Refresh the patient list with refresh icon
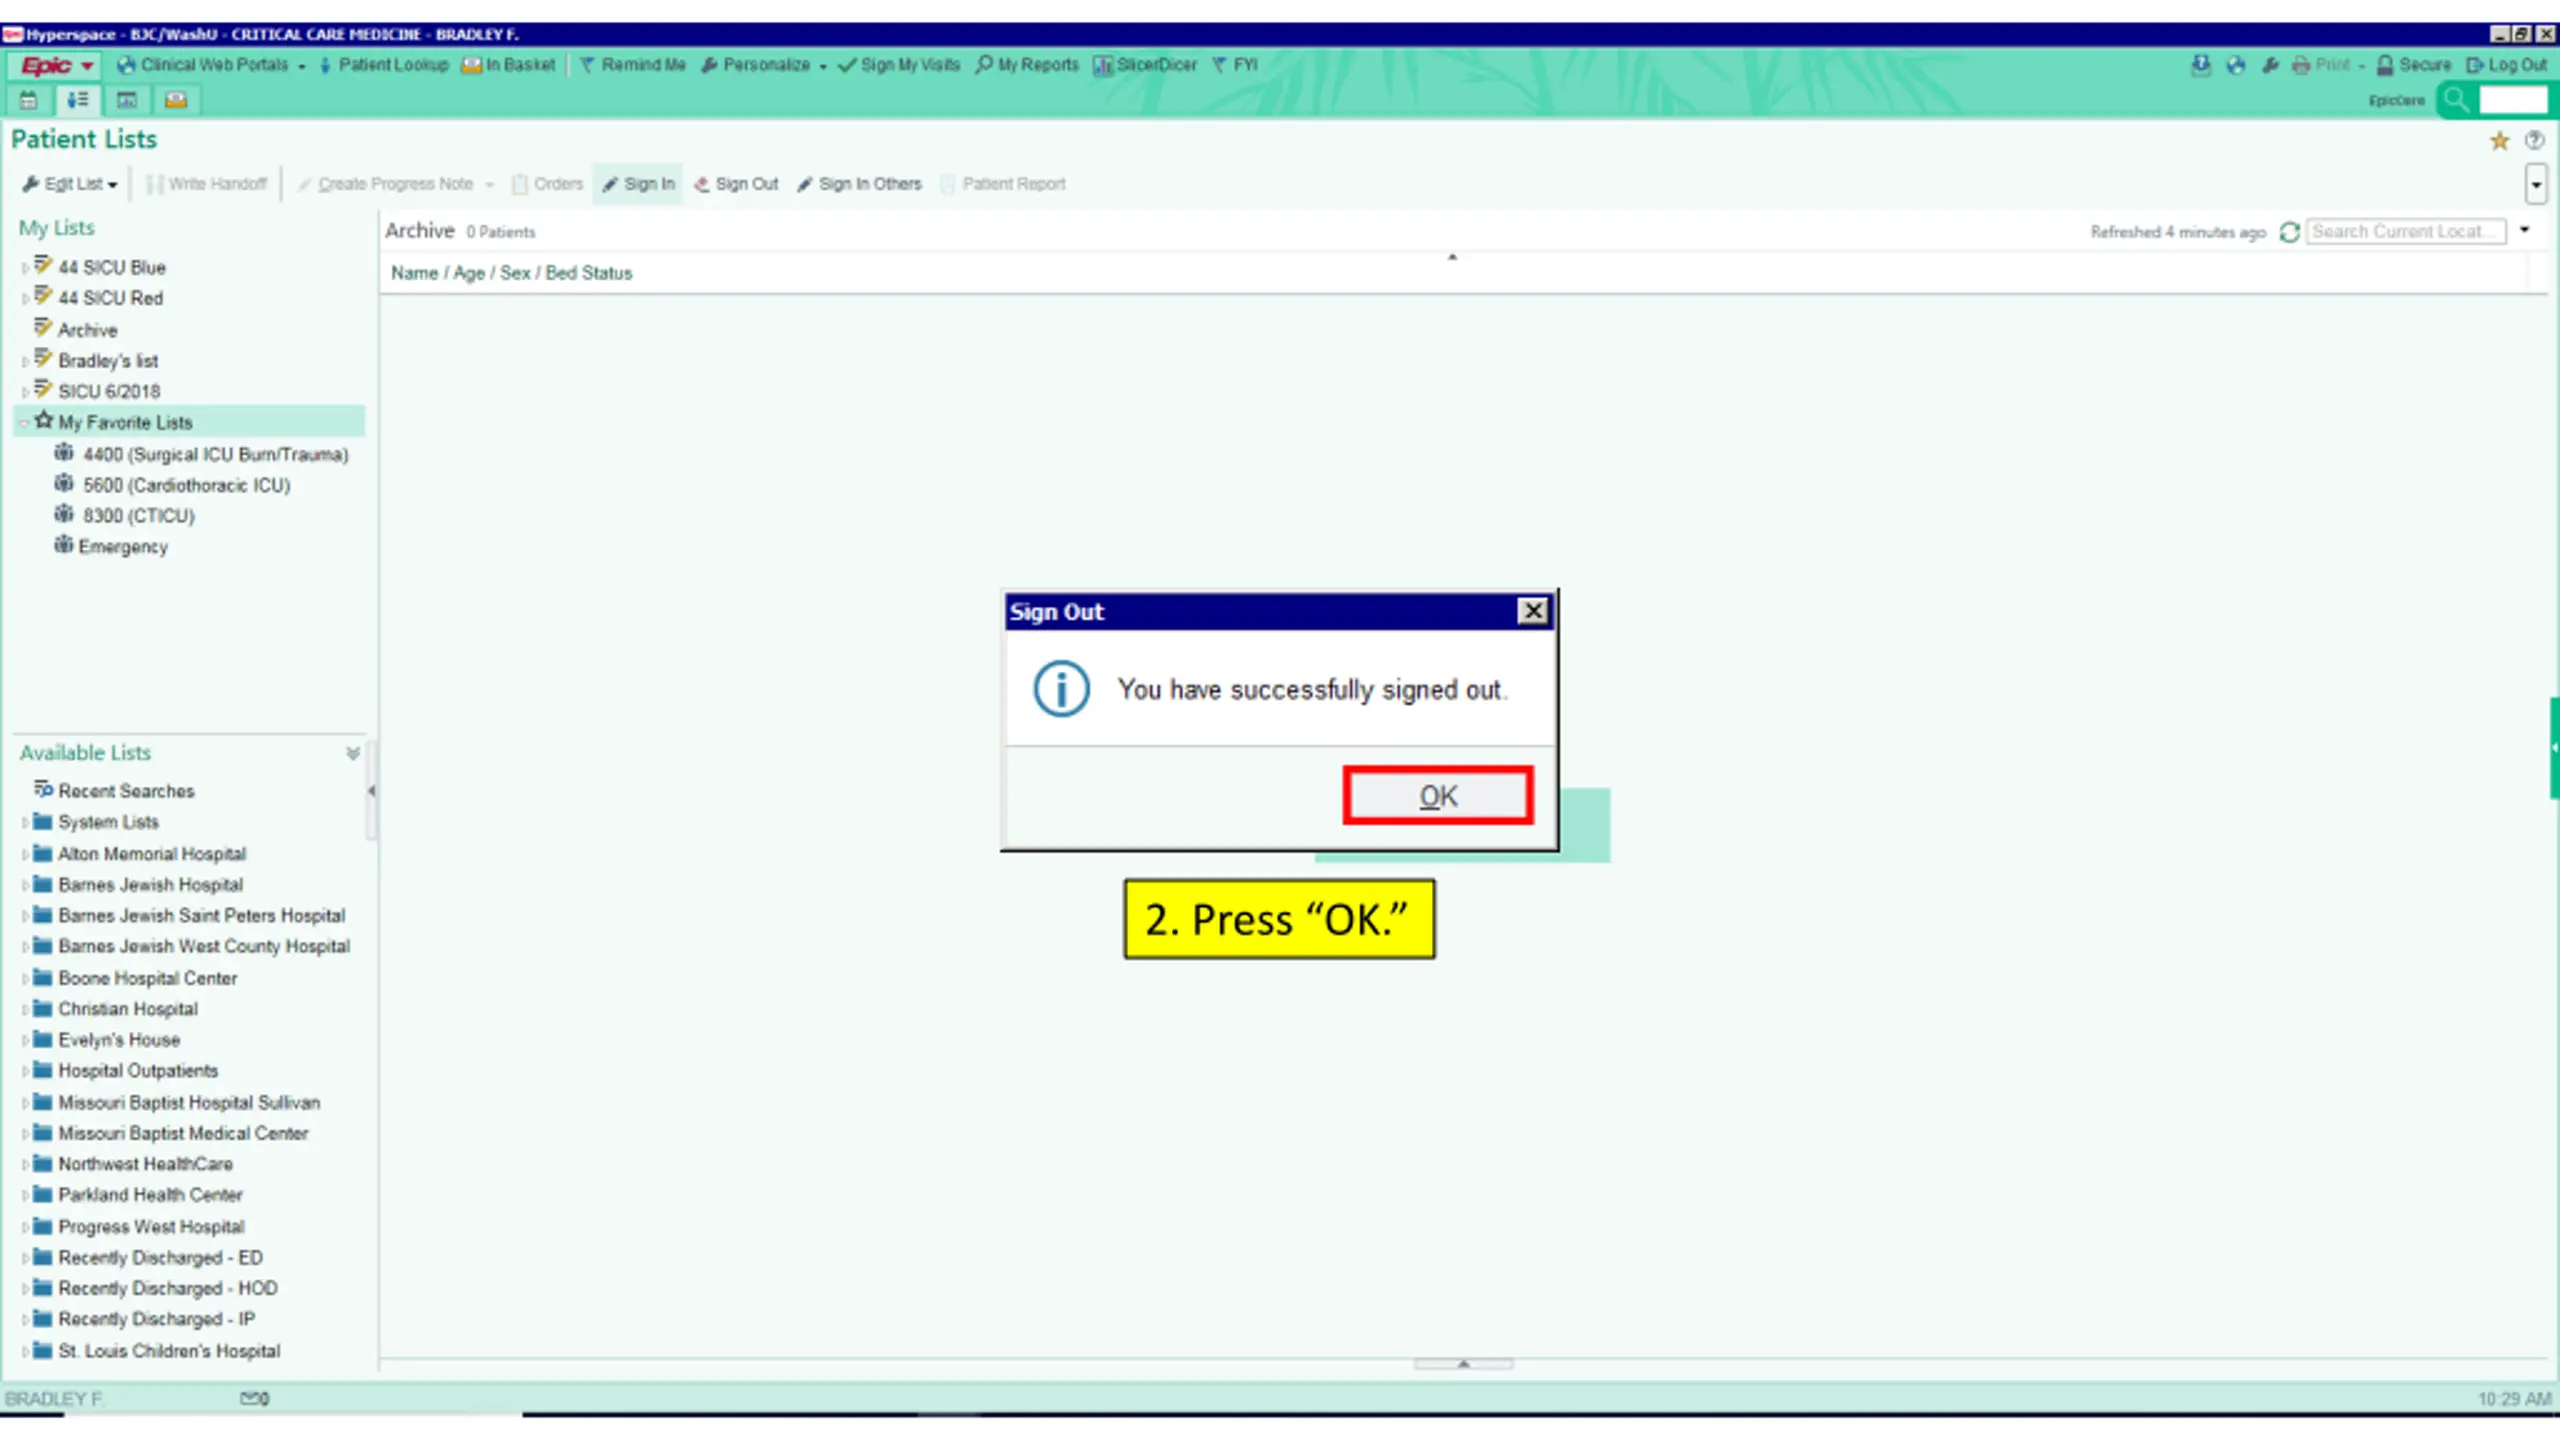 (x=2289, y=232)
